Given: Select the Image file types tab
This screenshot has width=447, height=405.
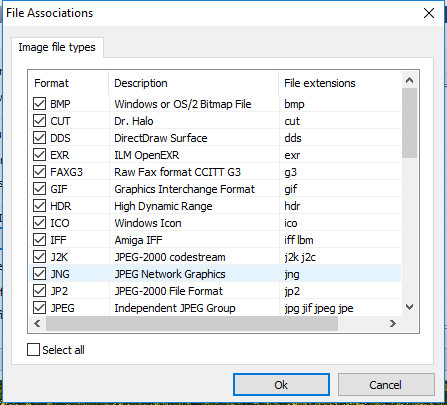Looking at the screenshot, I should [57, 47].
